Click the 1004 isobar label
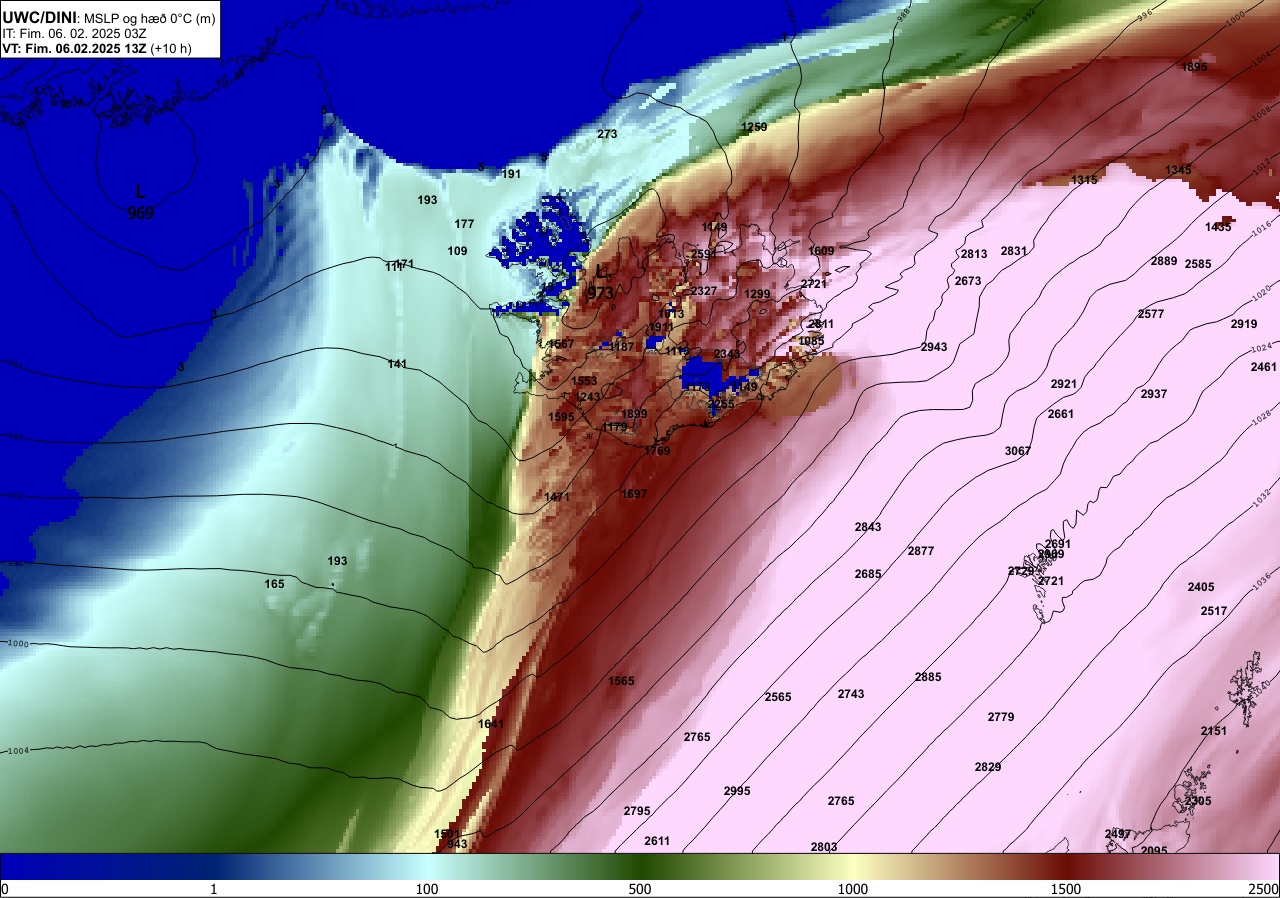Viewport: 1280px width, 898px height. (x=19, y=751)
